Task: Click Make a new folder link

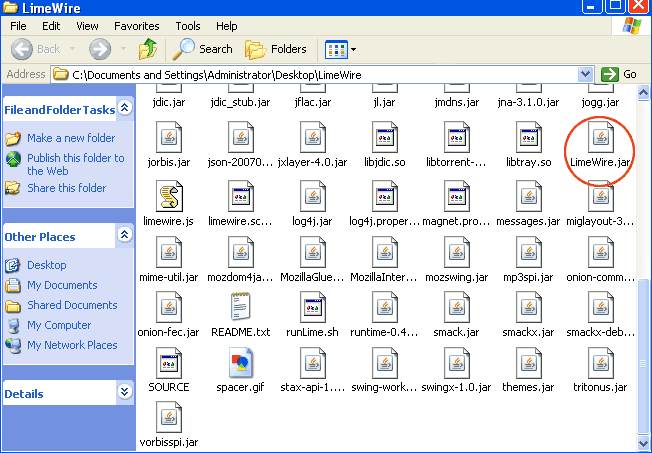Action: click(x=70, y=138)
